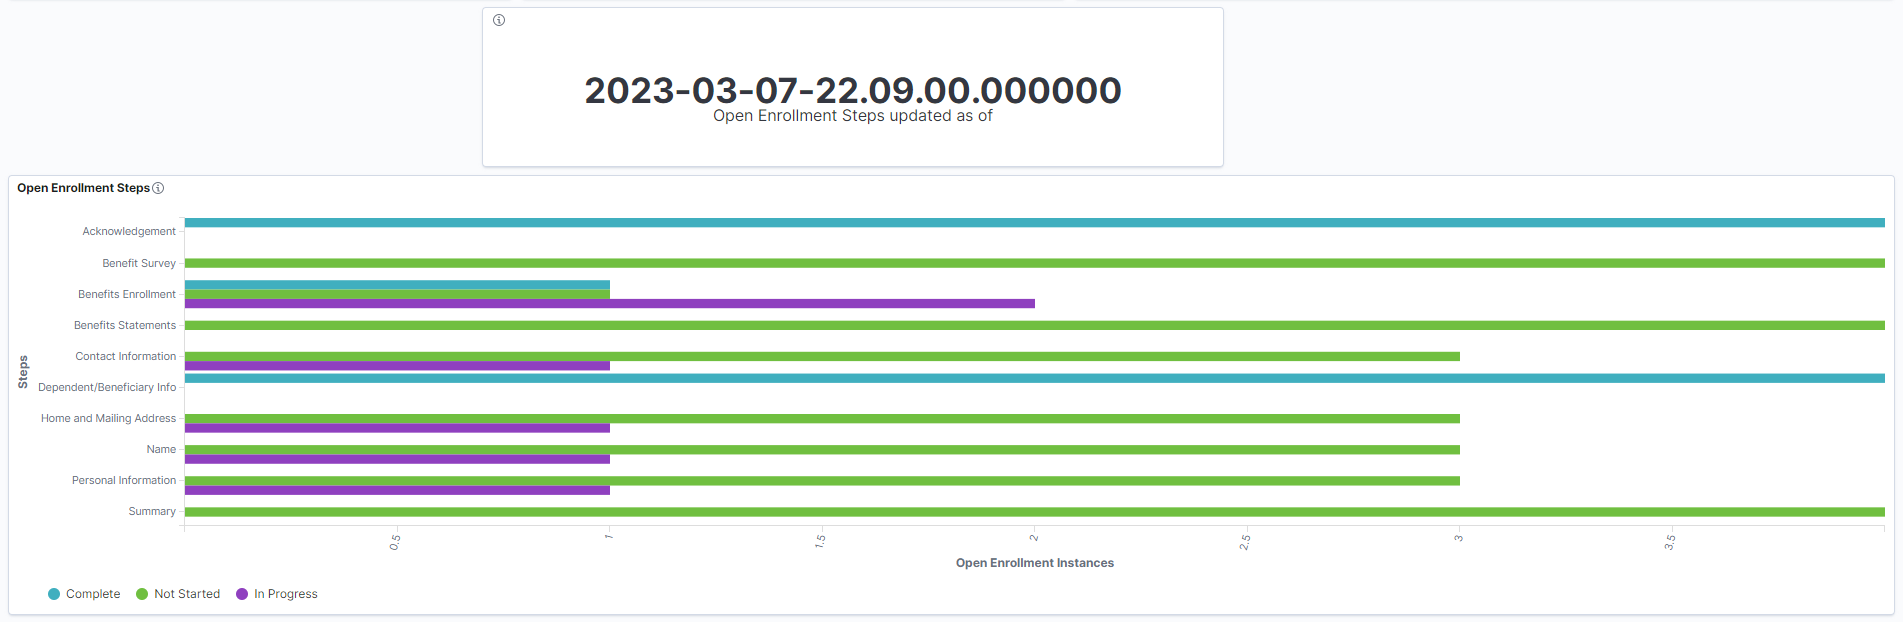The width and height of the screenshot is (1903, 622).
Task: Click the Summary Not Started bar
Action: pos(1035,512)
